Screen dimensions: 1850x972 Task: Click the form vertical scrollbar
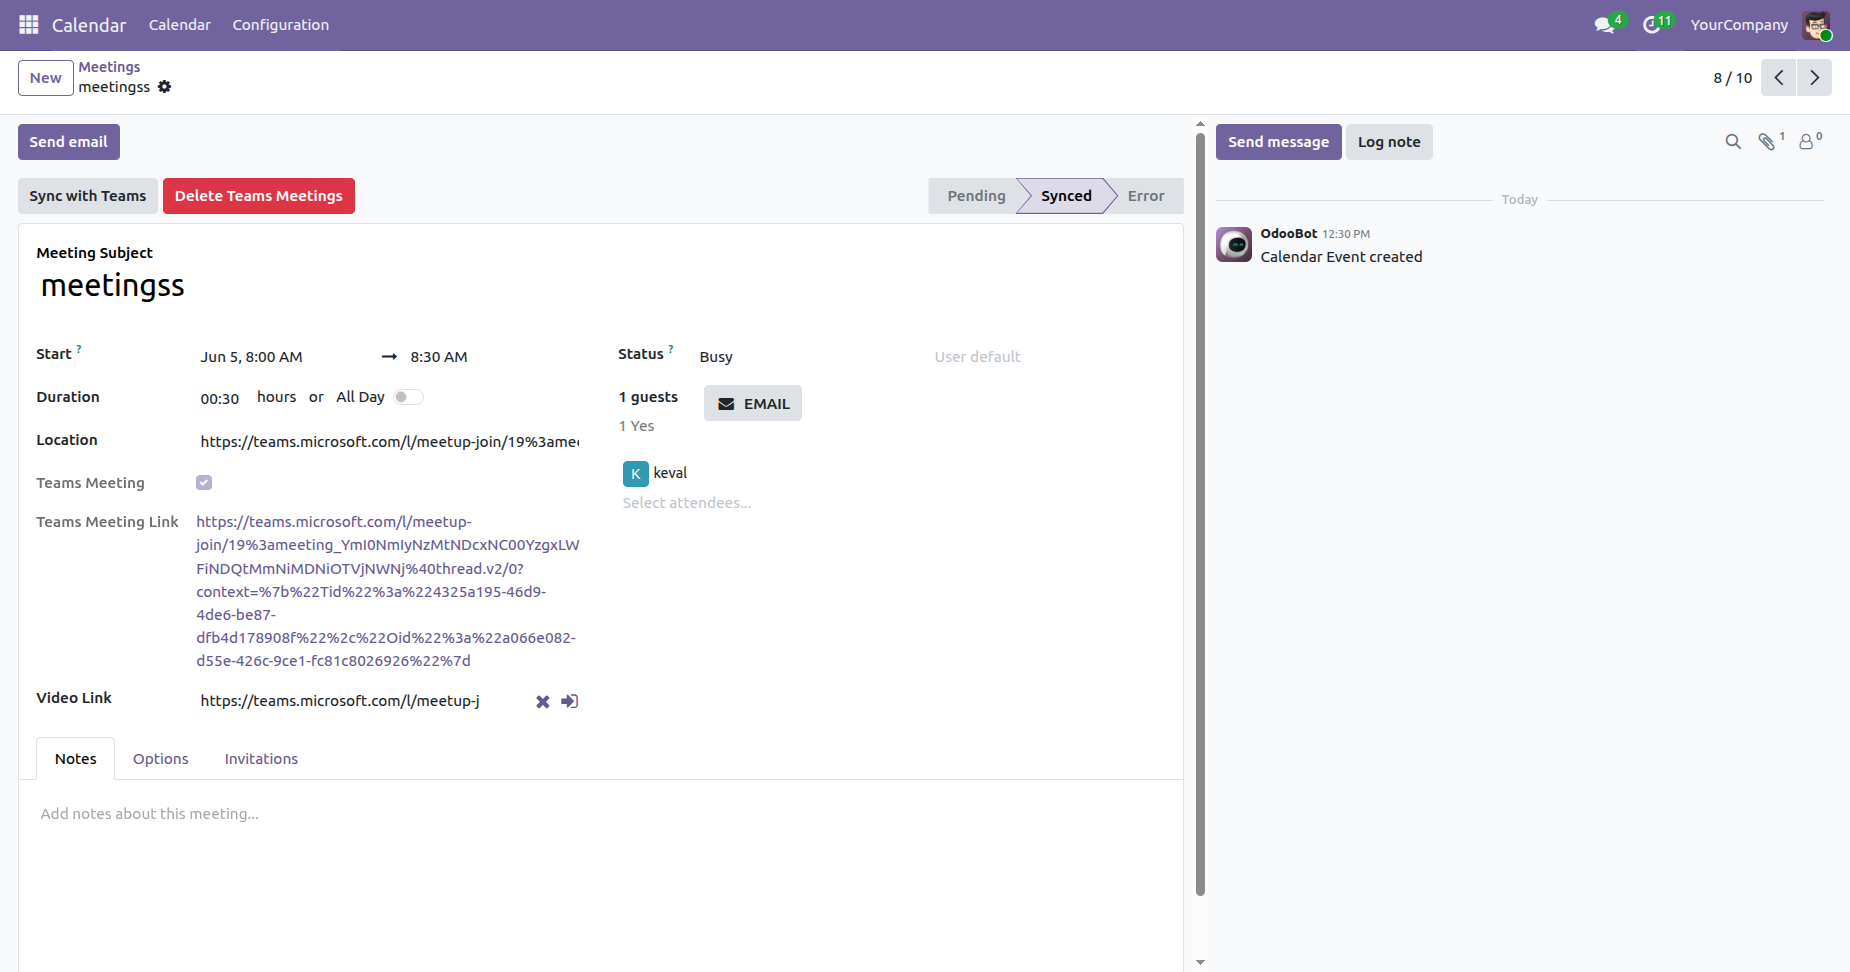click(x=1200, y=514)
